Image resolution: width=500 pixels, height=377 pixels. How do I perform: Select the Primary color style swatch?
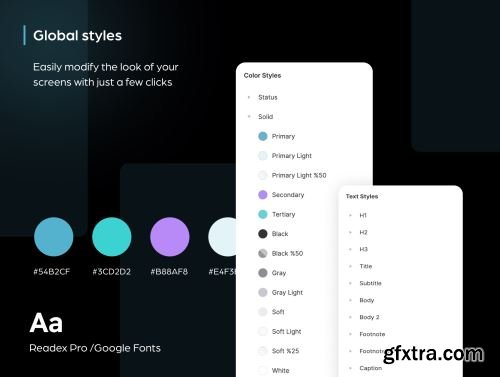pyautogui.click(x=263, y=136)
